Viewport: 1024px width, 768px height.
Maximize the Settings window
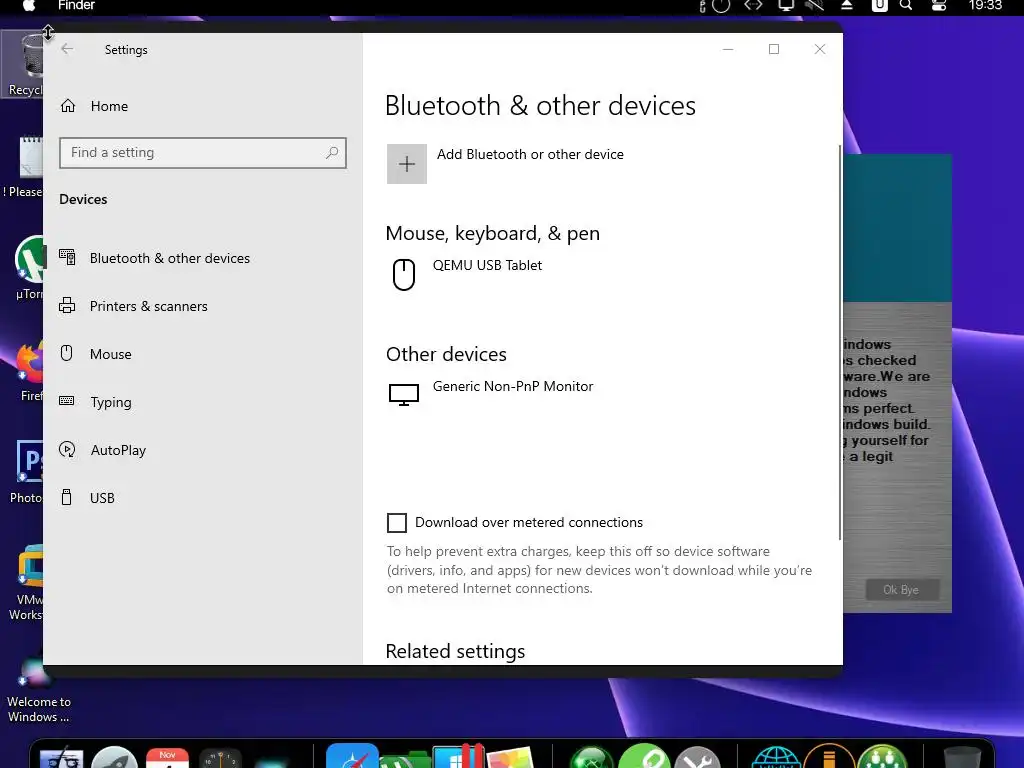(774, 49)
